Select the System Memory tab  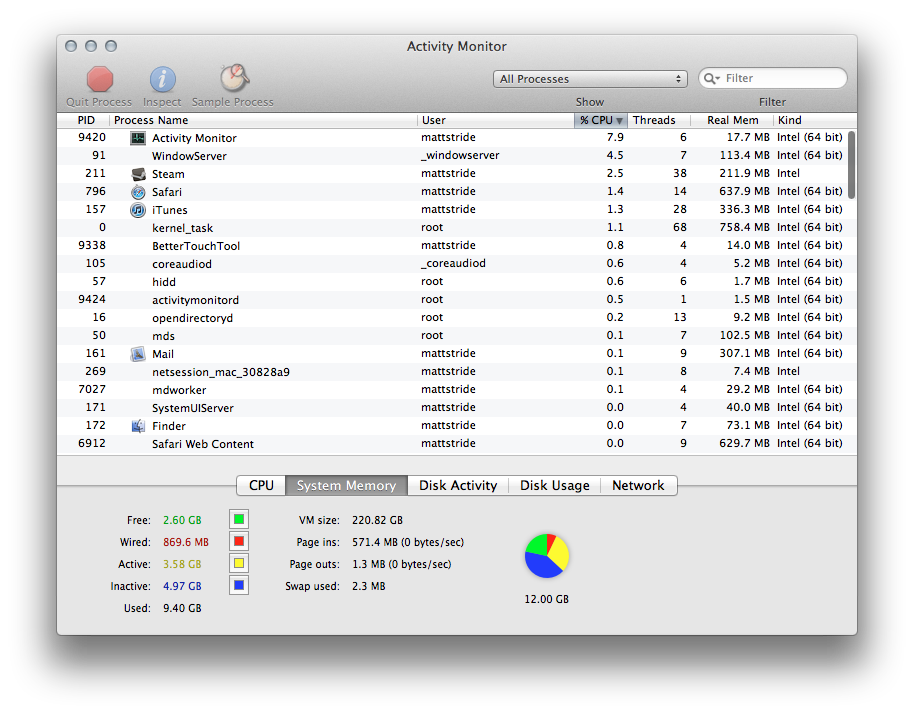point(346,486)
